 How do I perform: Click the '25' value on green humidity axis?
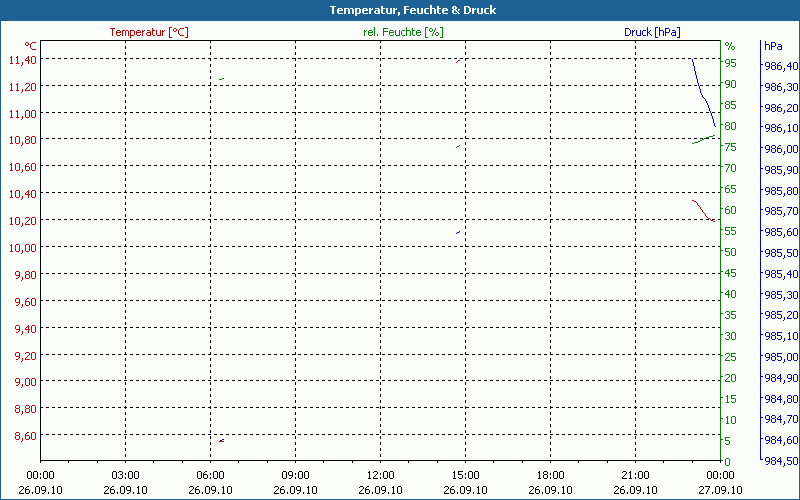coord(731,357)
